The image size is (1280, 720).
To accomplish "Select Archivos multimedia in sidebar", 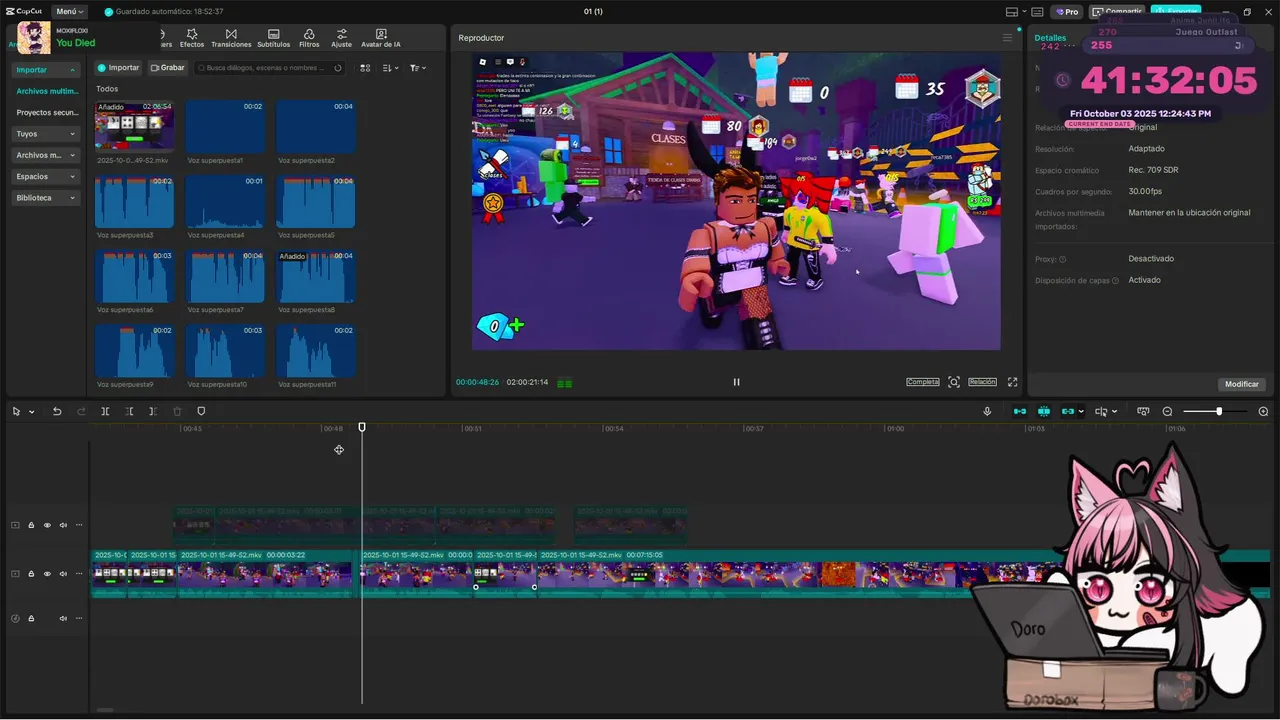I will point(47,91).
